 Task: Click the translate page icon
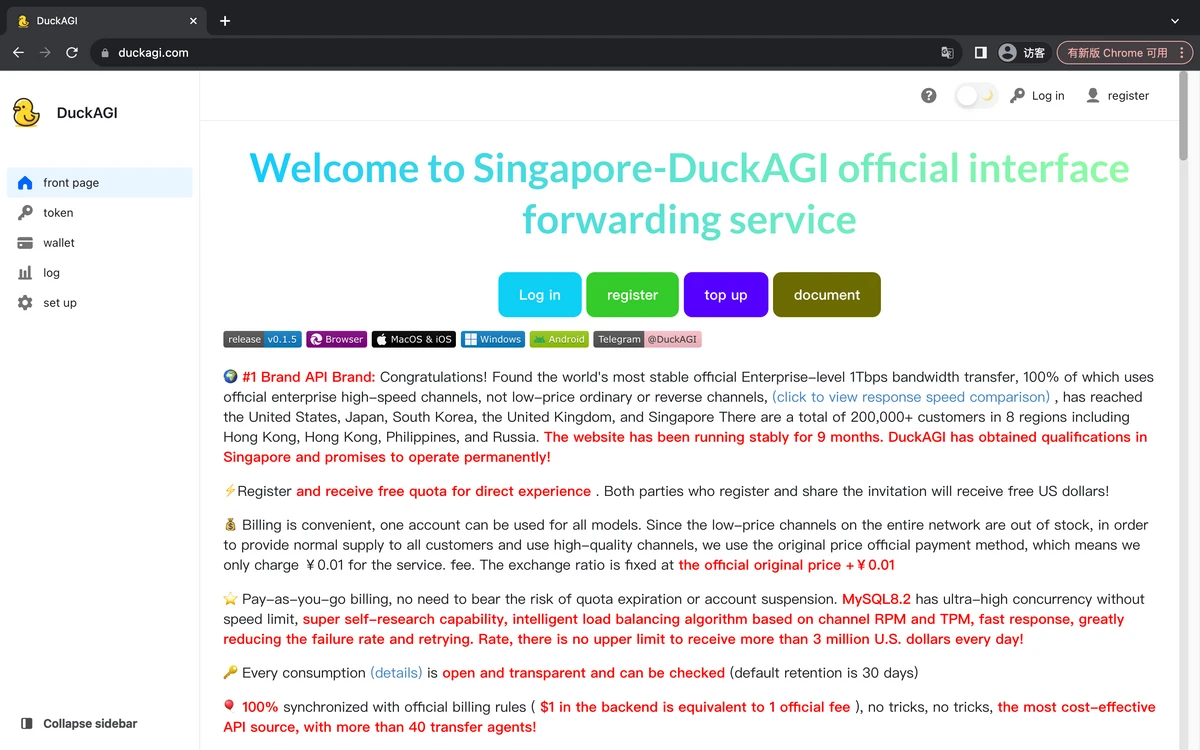[947, 53]
